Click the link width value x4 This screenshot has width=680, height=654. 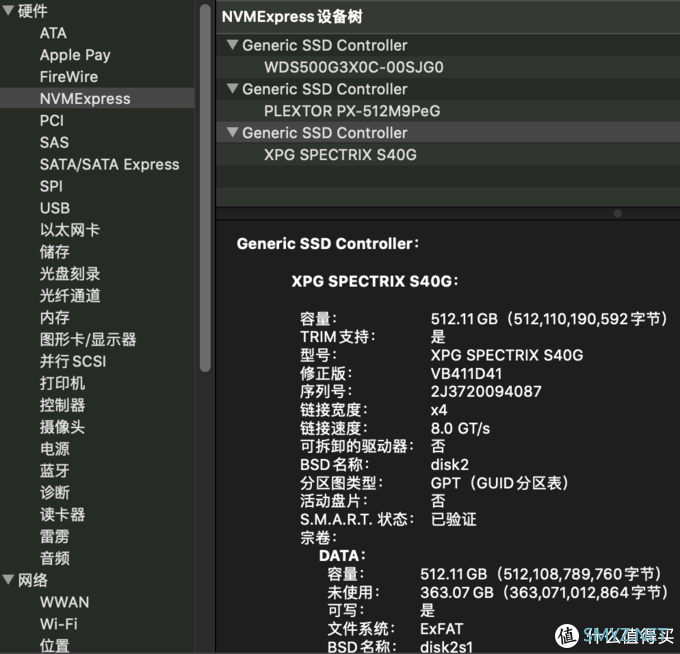[439, 410]
